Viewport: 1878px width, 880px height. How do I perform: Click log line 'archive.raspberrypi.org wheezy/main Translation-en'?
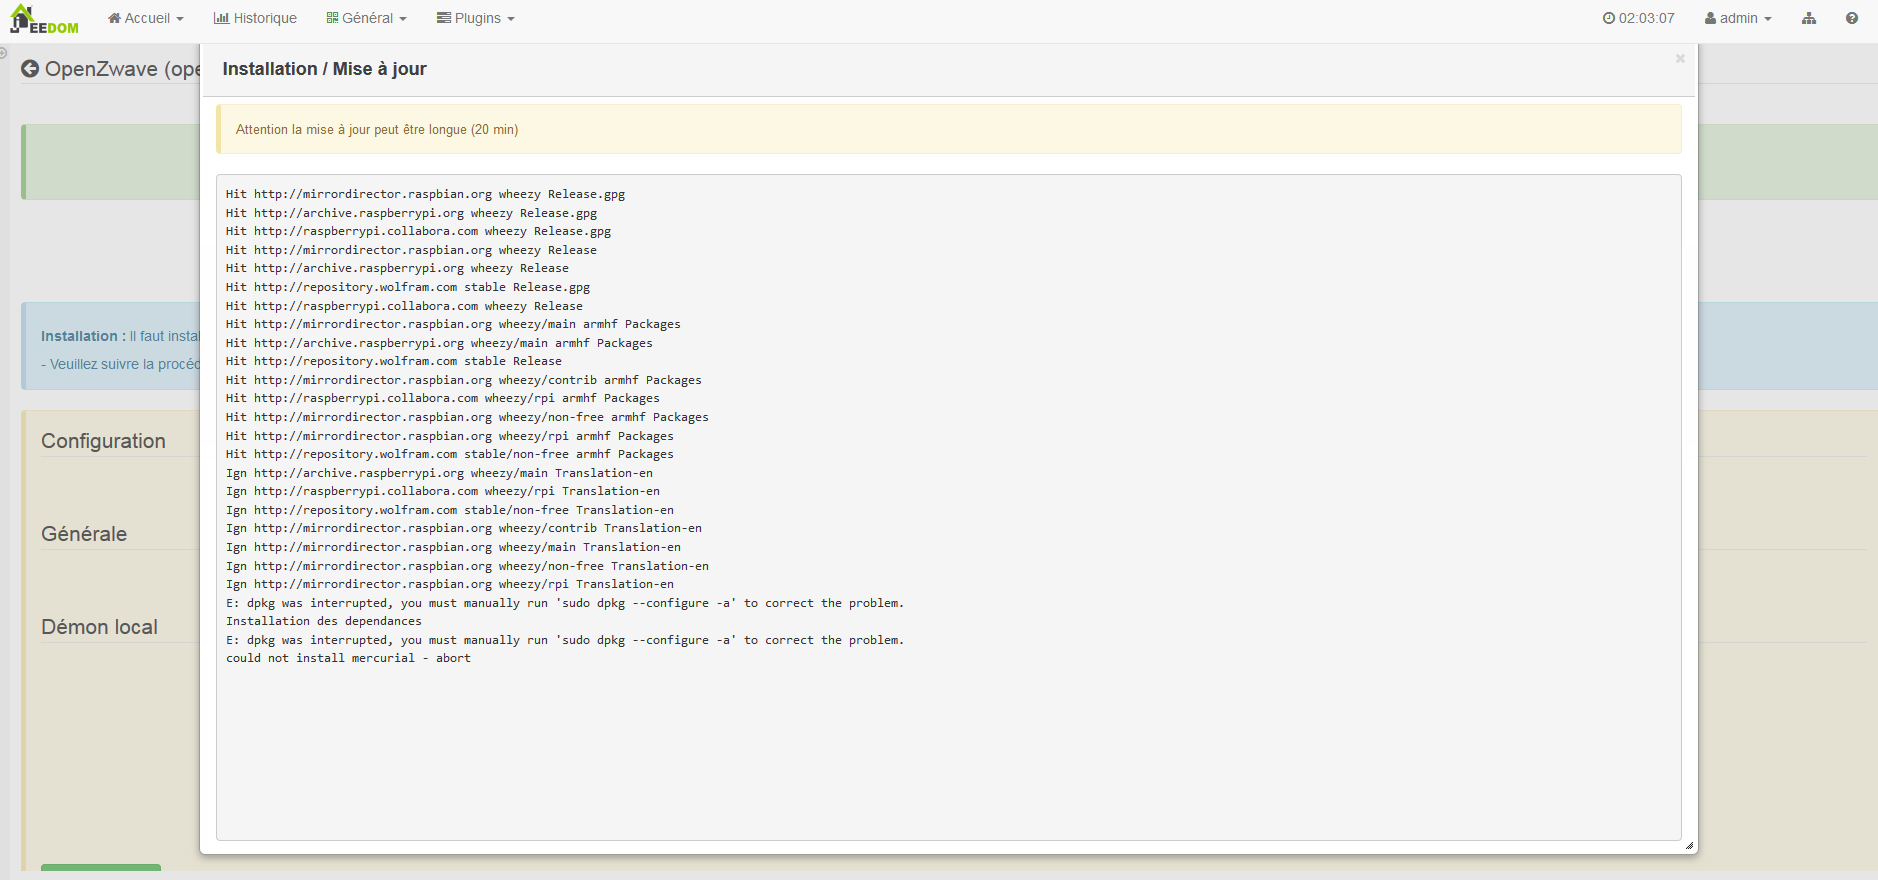(439, 473)
